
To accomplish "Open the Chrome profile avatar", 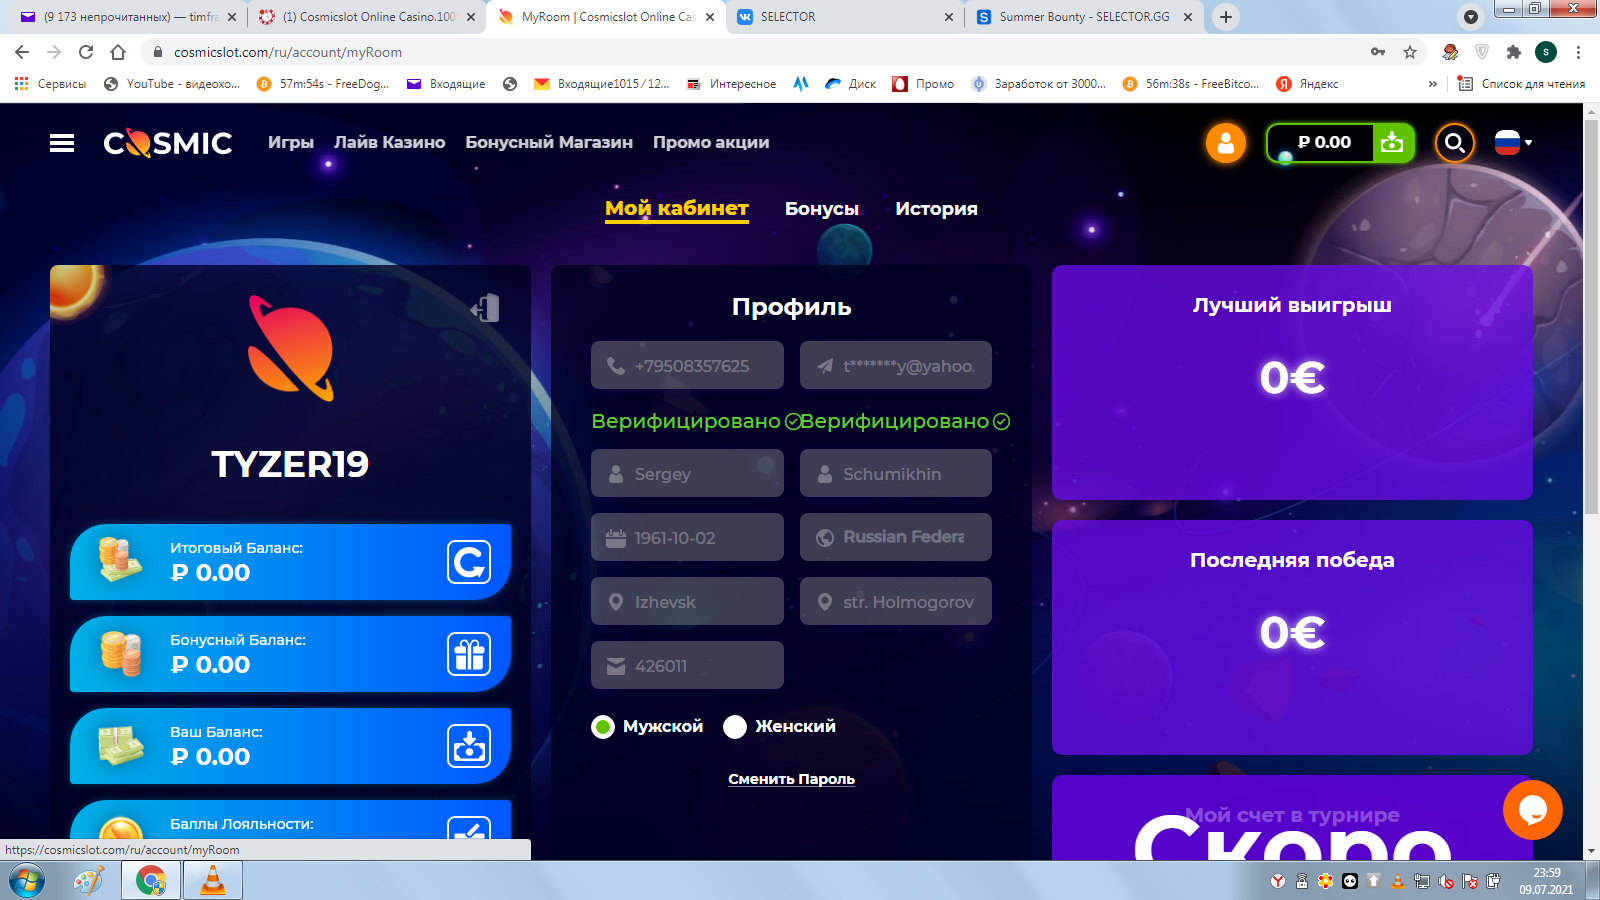I will 1546,52.
